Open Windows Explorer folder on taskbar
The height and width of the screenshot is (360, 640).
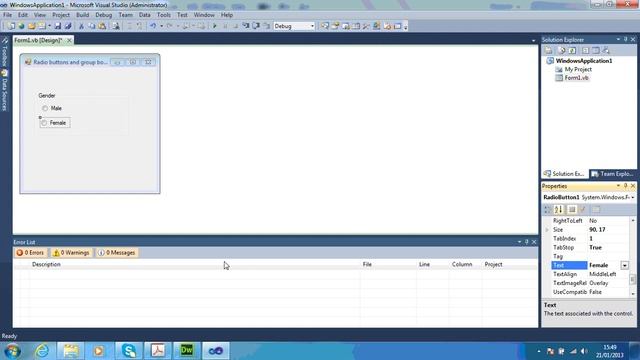point(71,351)
